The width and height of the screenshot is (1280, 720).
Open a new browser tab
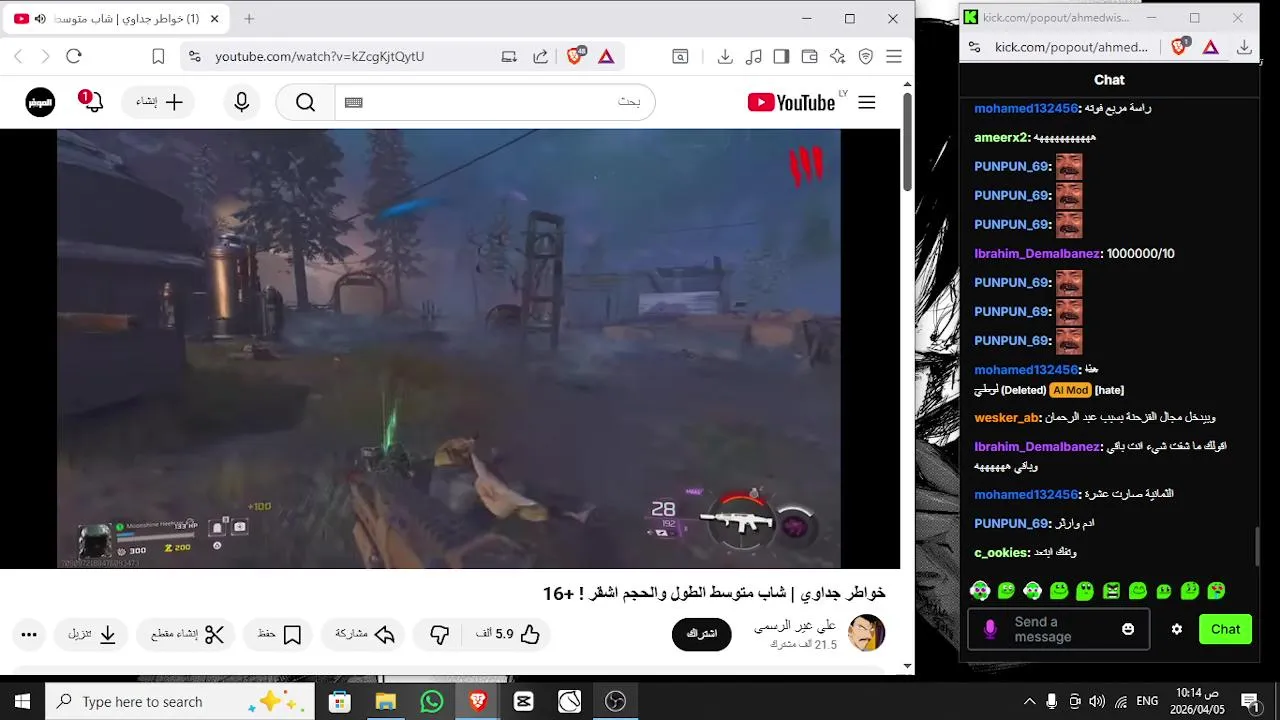[x=249, y=19]
